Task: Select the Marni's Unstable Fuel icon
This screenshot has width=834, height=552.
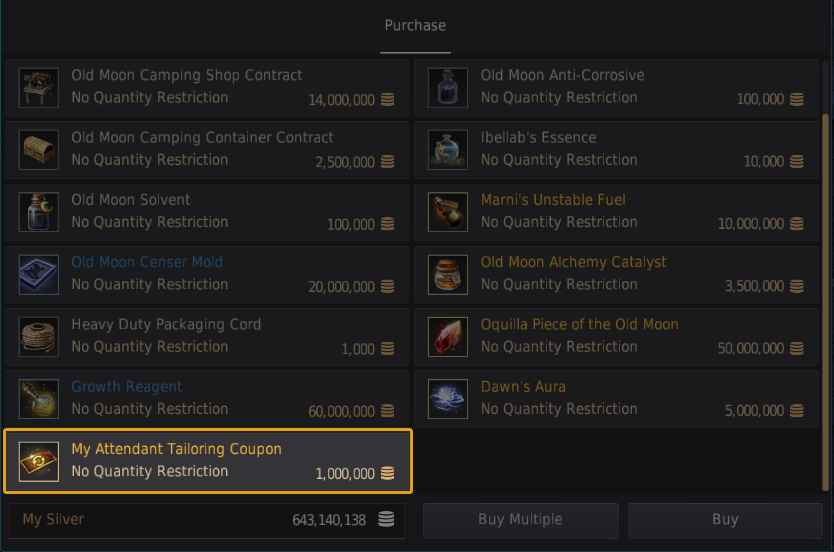Action: tap(448, 212)
